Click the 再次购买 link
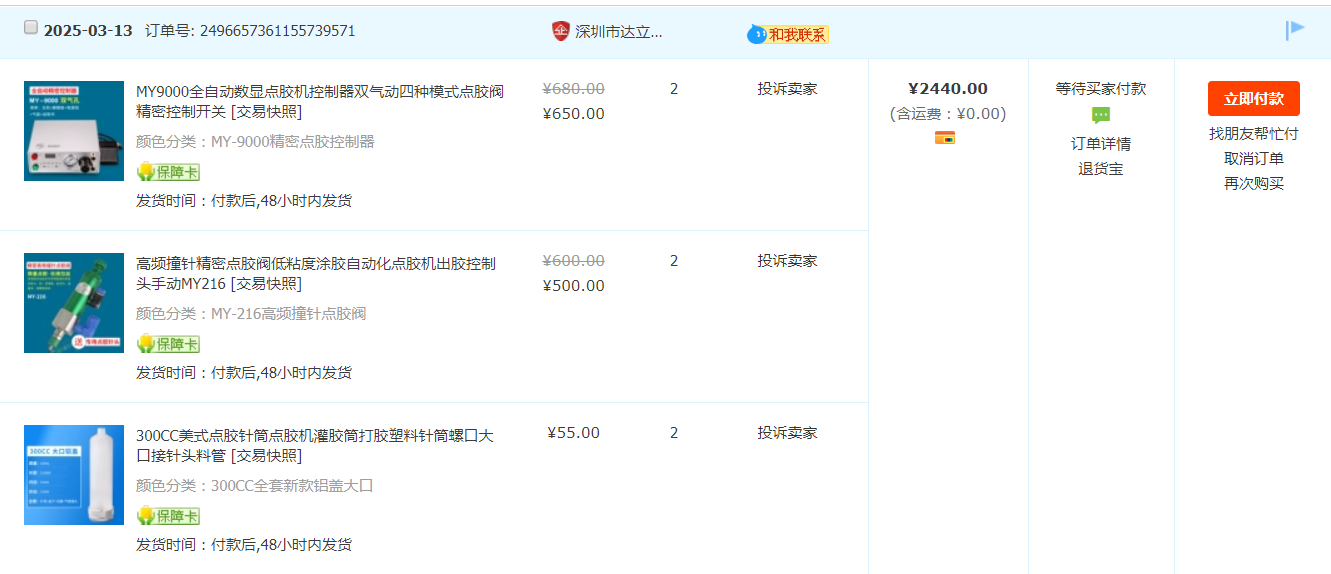Viewport: 1331px width, 574px height. (1253, 184)
